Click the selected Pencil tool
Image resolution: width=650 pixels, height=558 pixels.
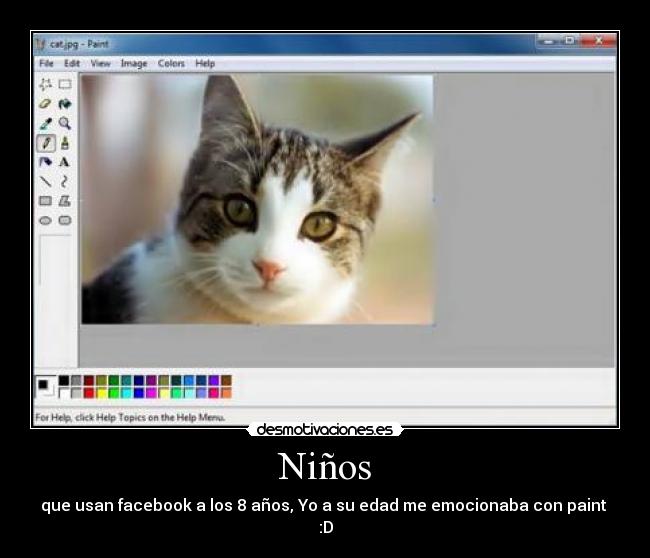pos(46,143)
